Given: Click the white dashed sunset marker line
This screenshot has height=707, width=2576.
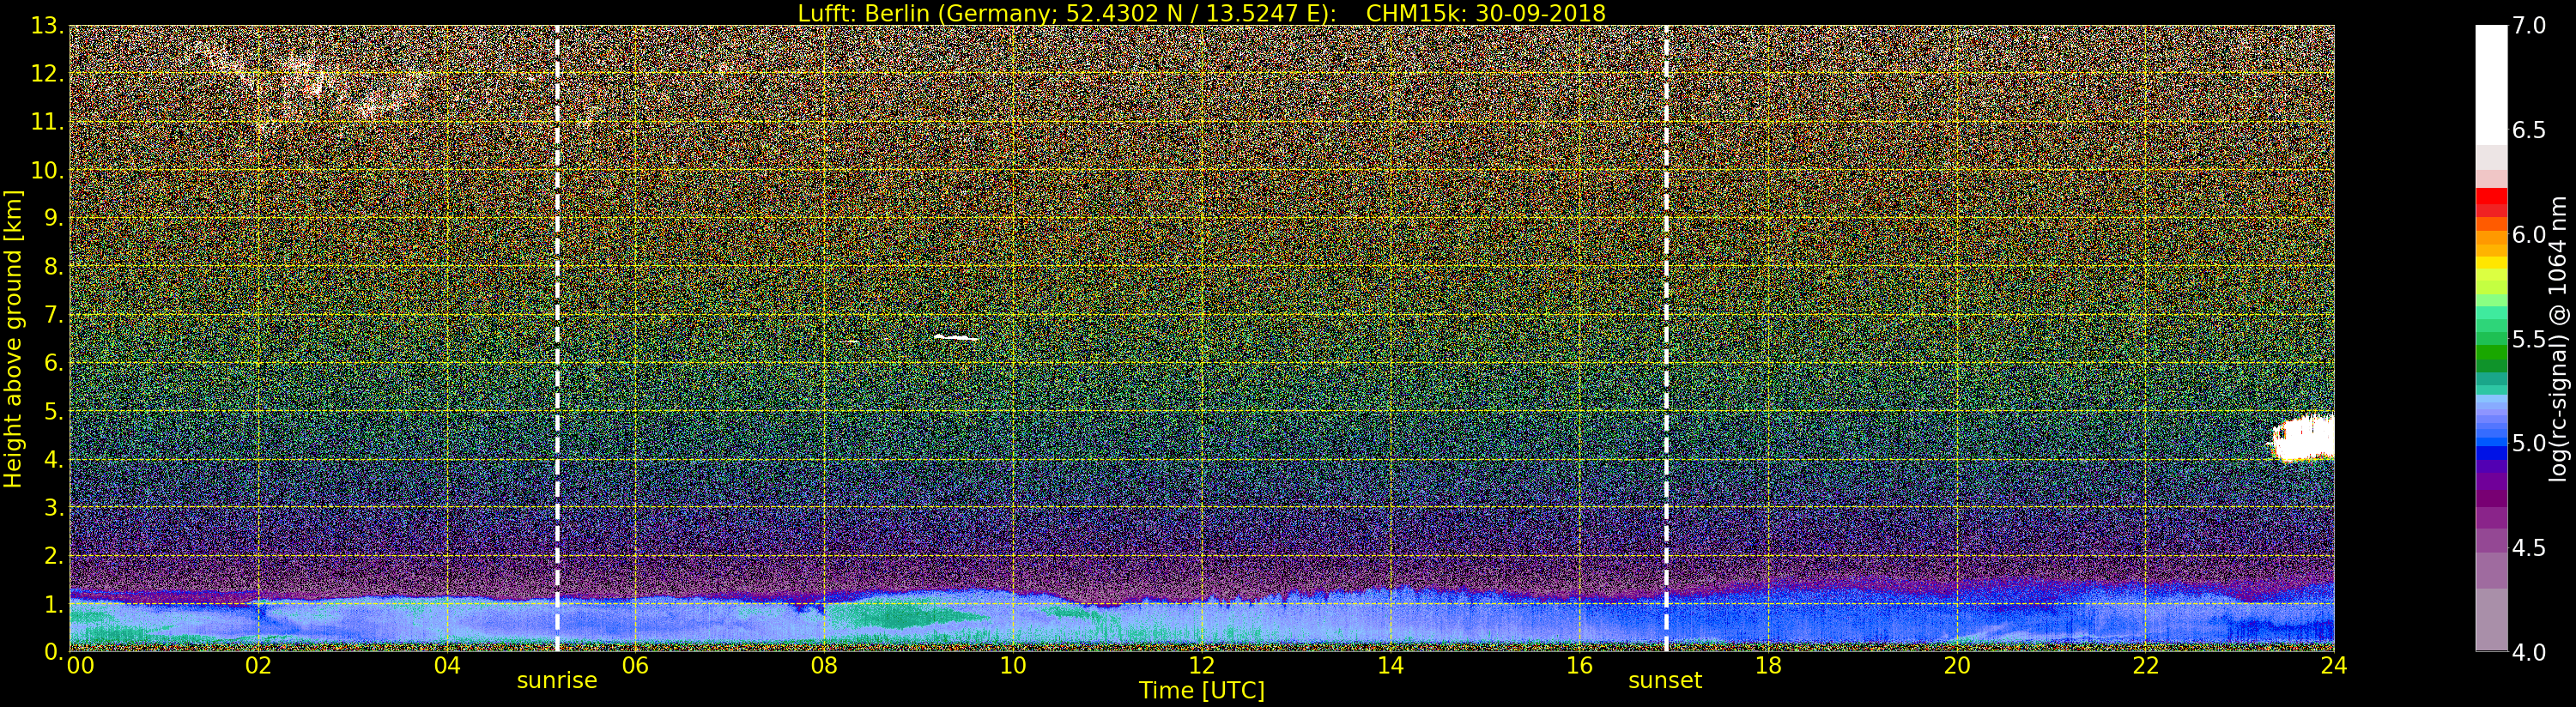Looking at the screenshot, I should [x=1666, y=338].
